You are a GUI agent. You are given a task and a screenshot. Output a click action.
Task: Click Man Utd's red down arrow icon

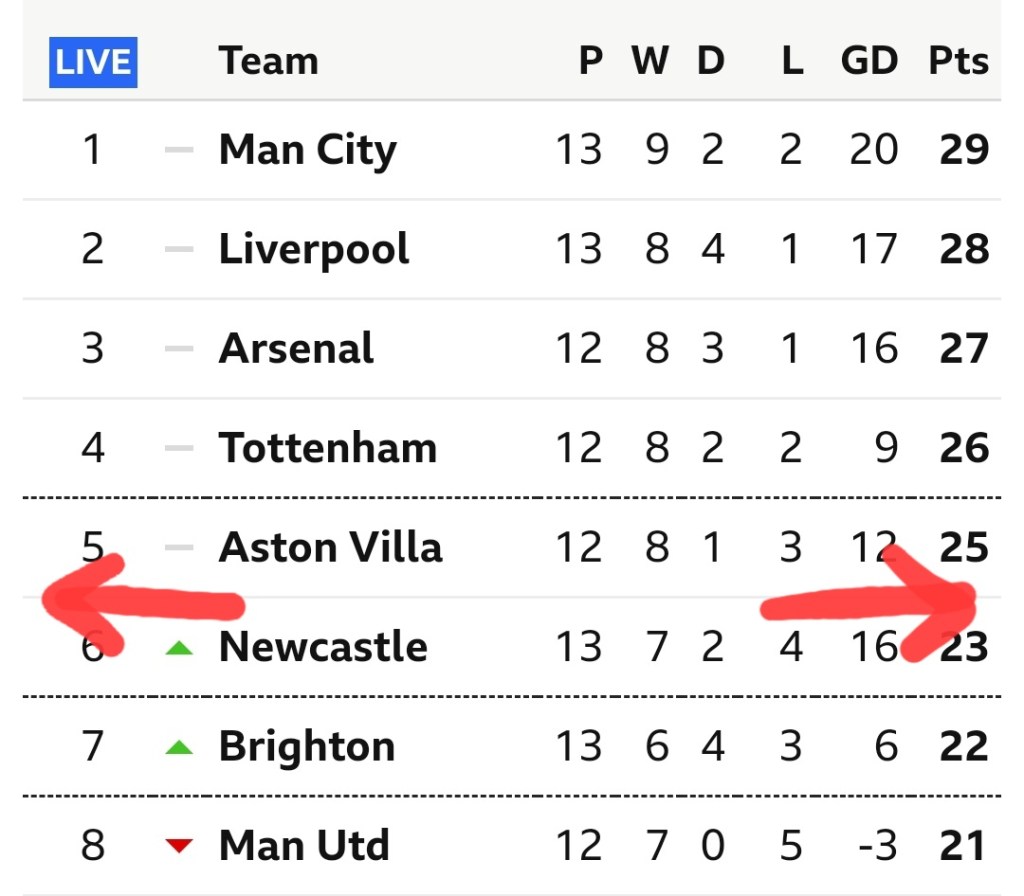click(179, 846)
